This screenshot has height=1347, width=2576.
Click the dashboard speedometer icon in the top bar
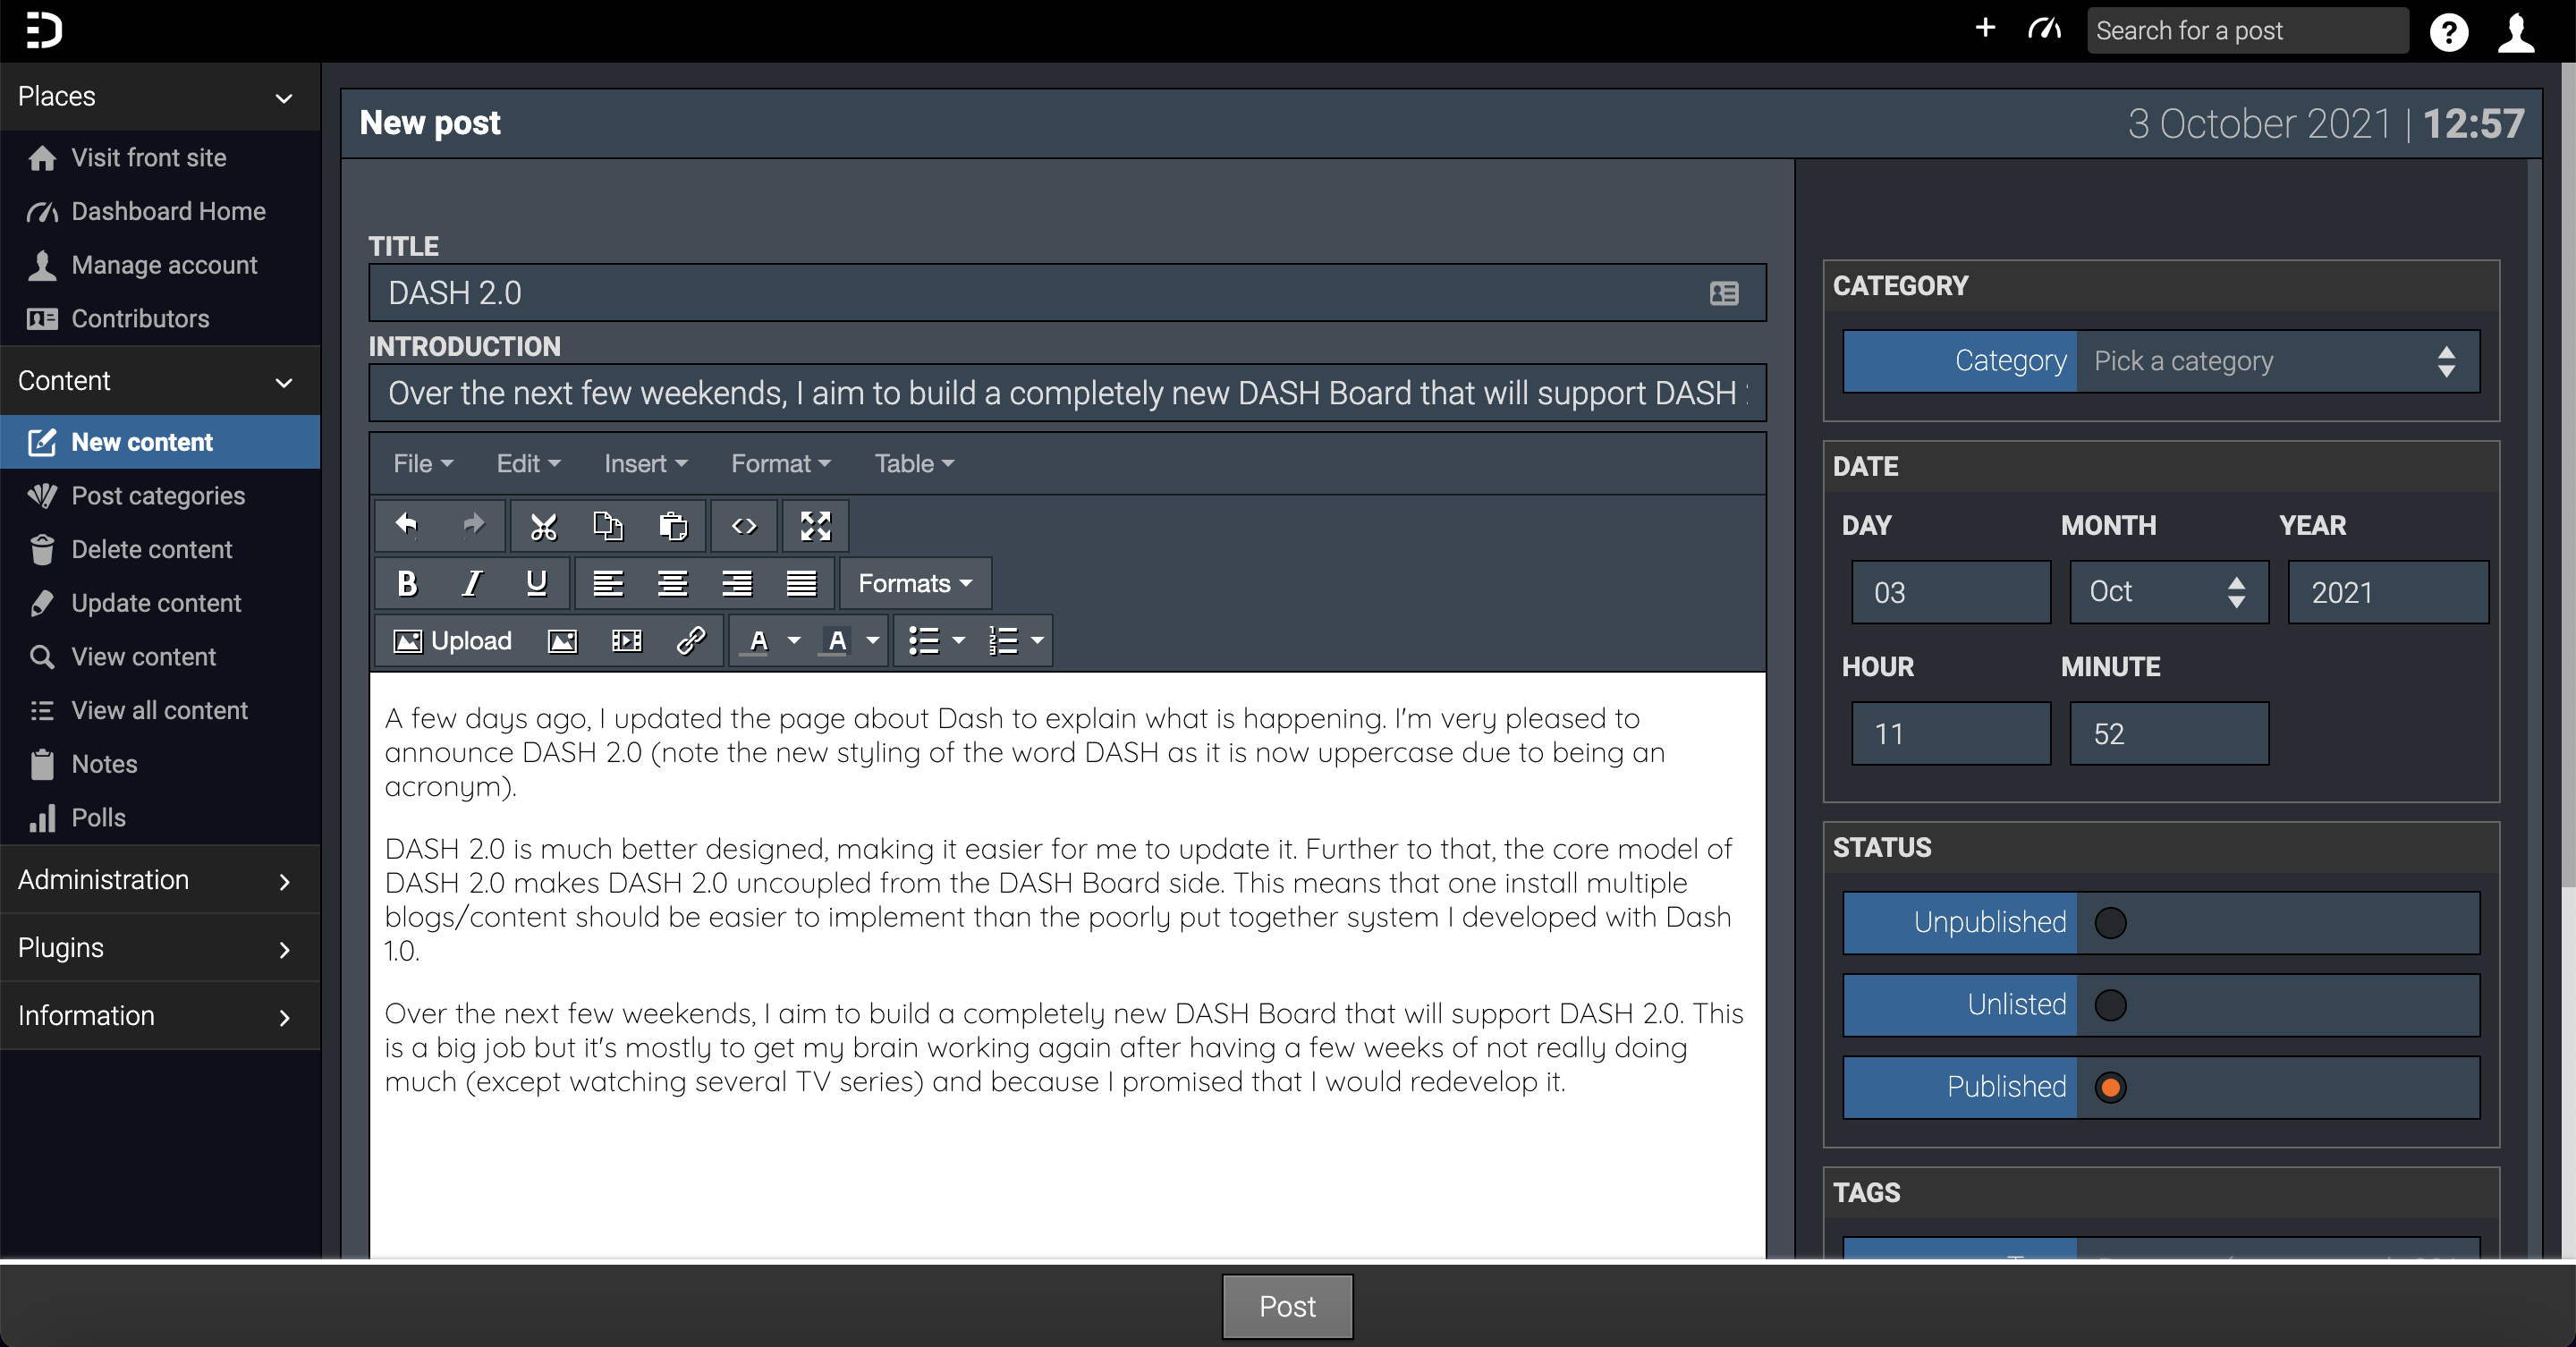pos(2044,30)
